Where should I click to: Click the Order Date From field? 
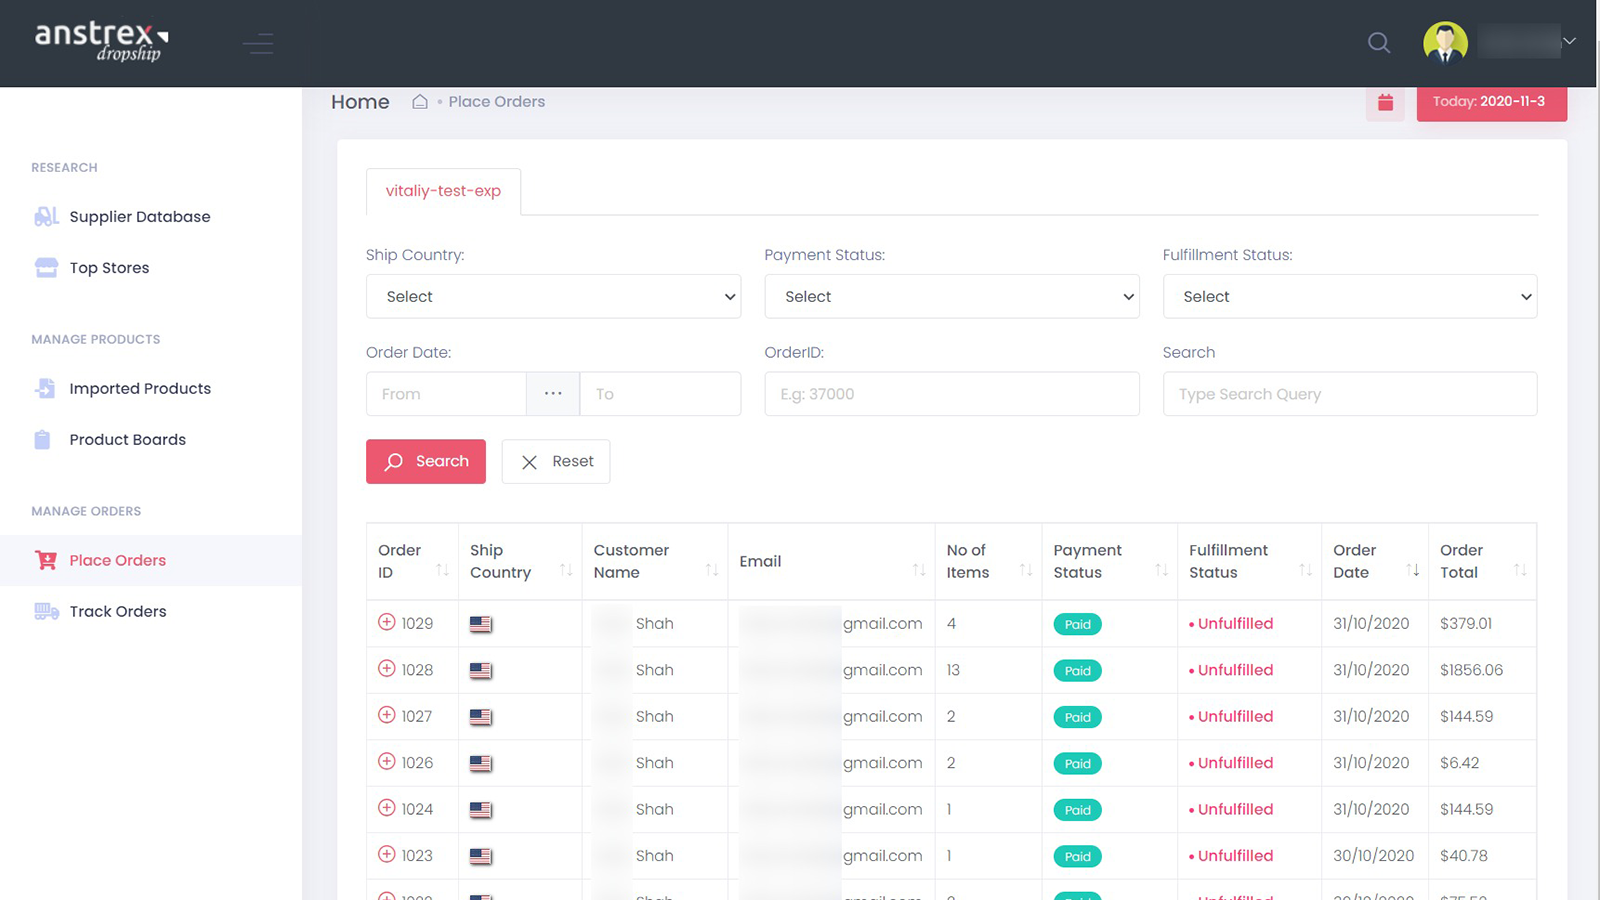click(x=446, y=394)
